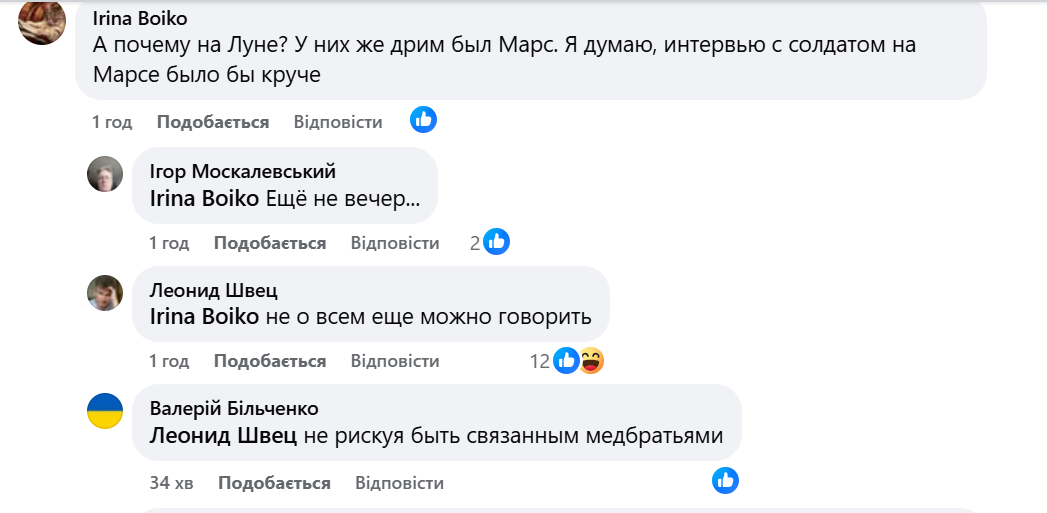This screenshot has height=513, width=1047.
Task: Reply to Irina Boiko's comment via Відповісти
Action: [x=338, y=122]
